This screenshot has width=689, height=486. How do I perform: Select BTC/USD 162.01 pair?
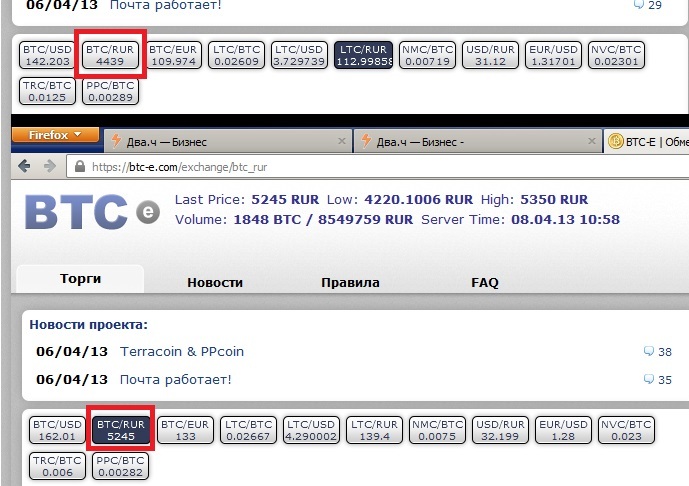coord(58,430)
